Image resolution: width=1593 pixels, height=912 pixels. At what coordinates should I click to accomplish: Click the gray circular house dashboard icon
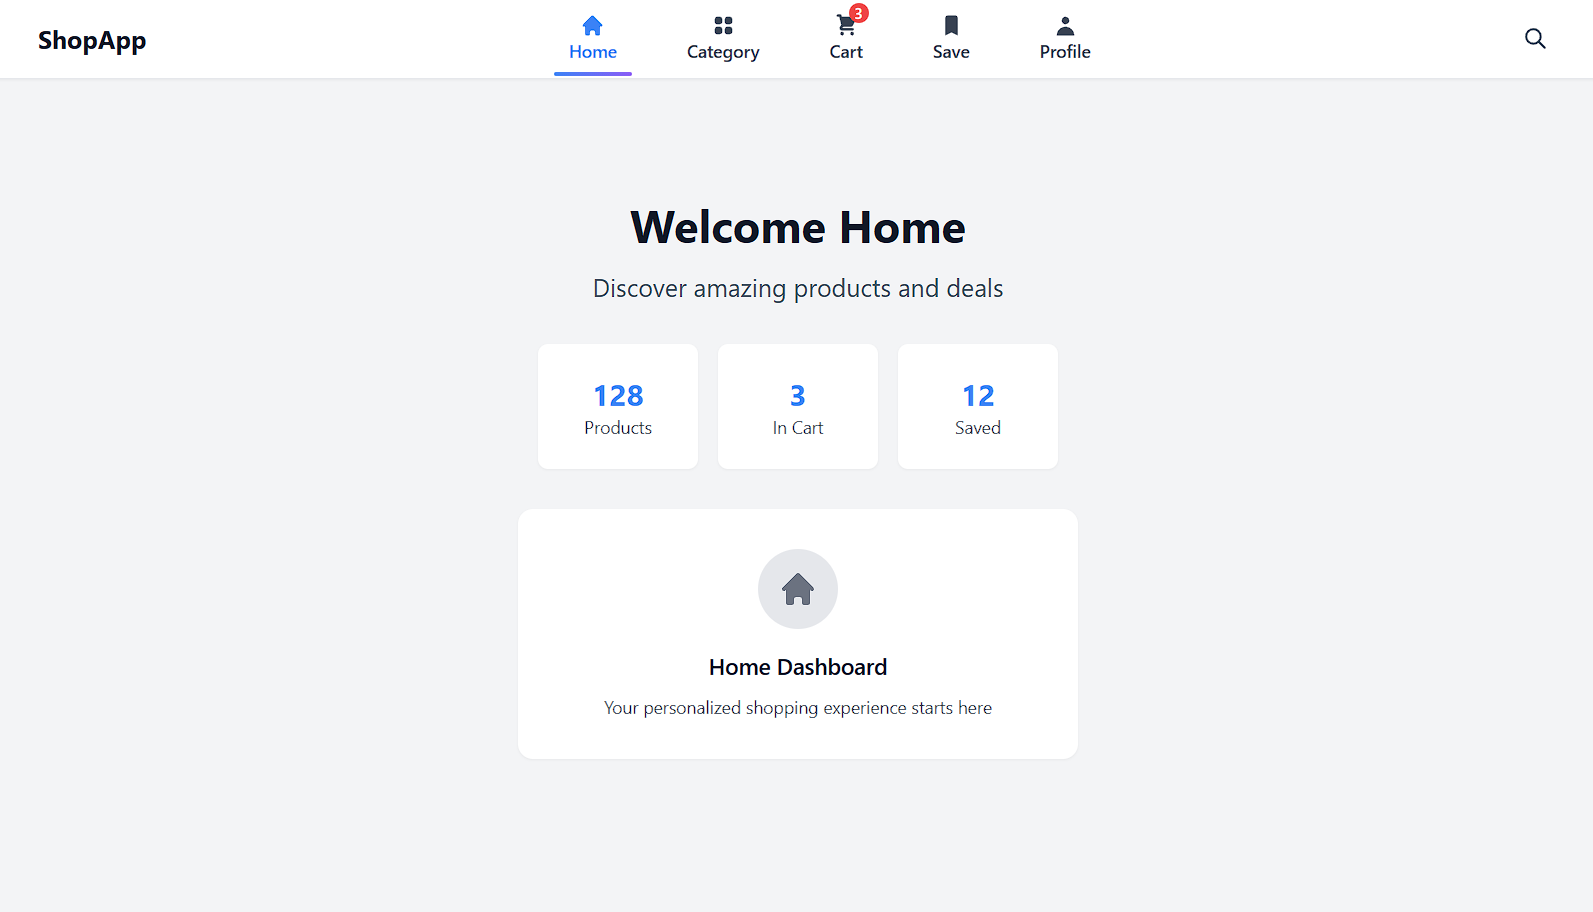[797, 589]
